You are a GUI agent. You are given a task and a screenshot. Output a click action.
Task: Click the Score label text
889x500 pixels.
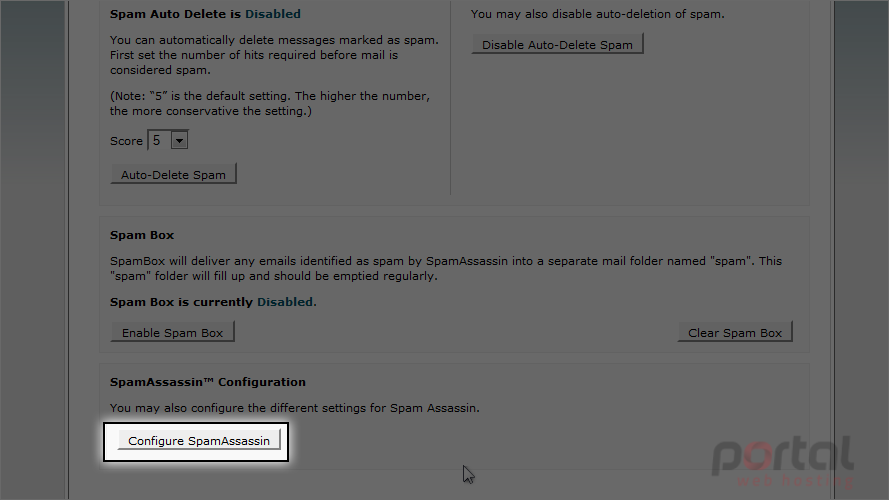[126, 141]
